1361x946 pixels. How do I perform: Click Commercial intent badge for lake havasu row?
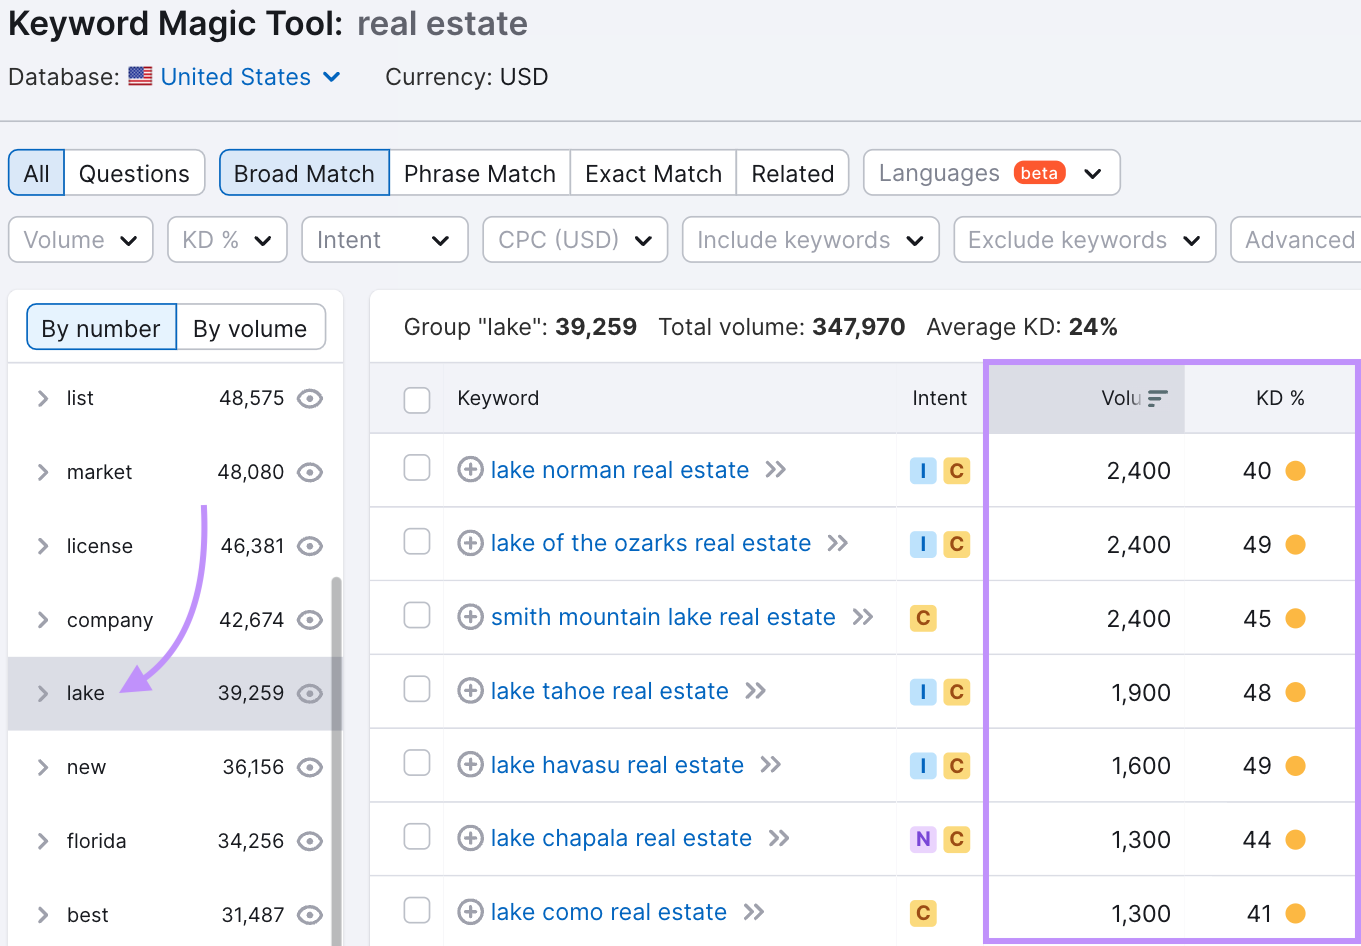pos(957,766)
